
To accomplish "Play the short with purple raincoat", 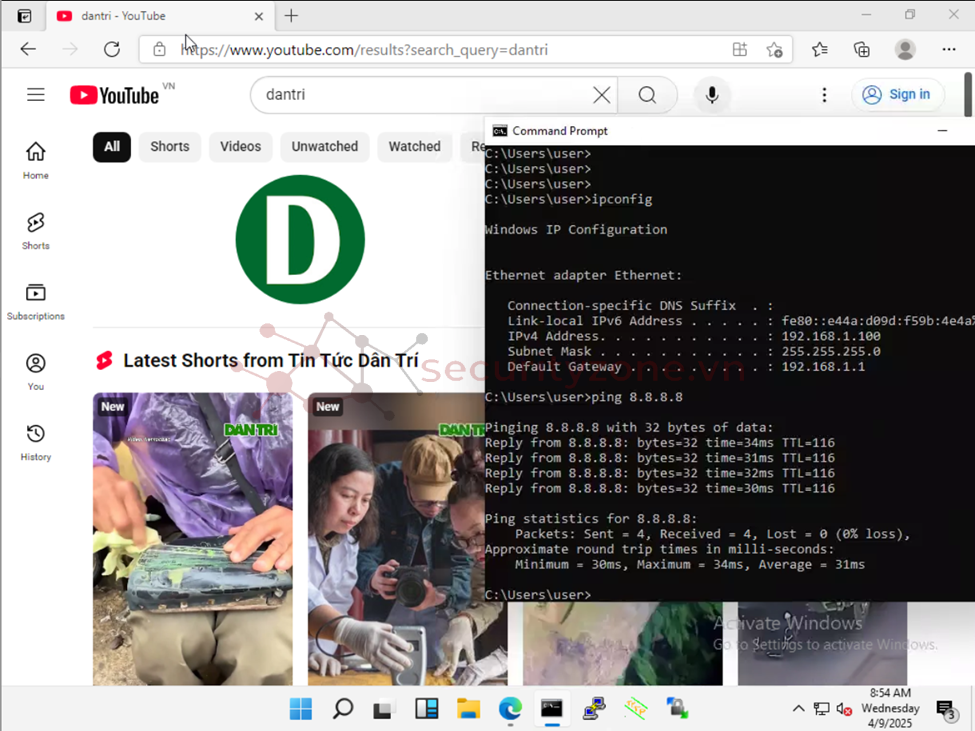I will pos(193,538).
